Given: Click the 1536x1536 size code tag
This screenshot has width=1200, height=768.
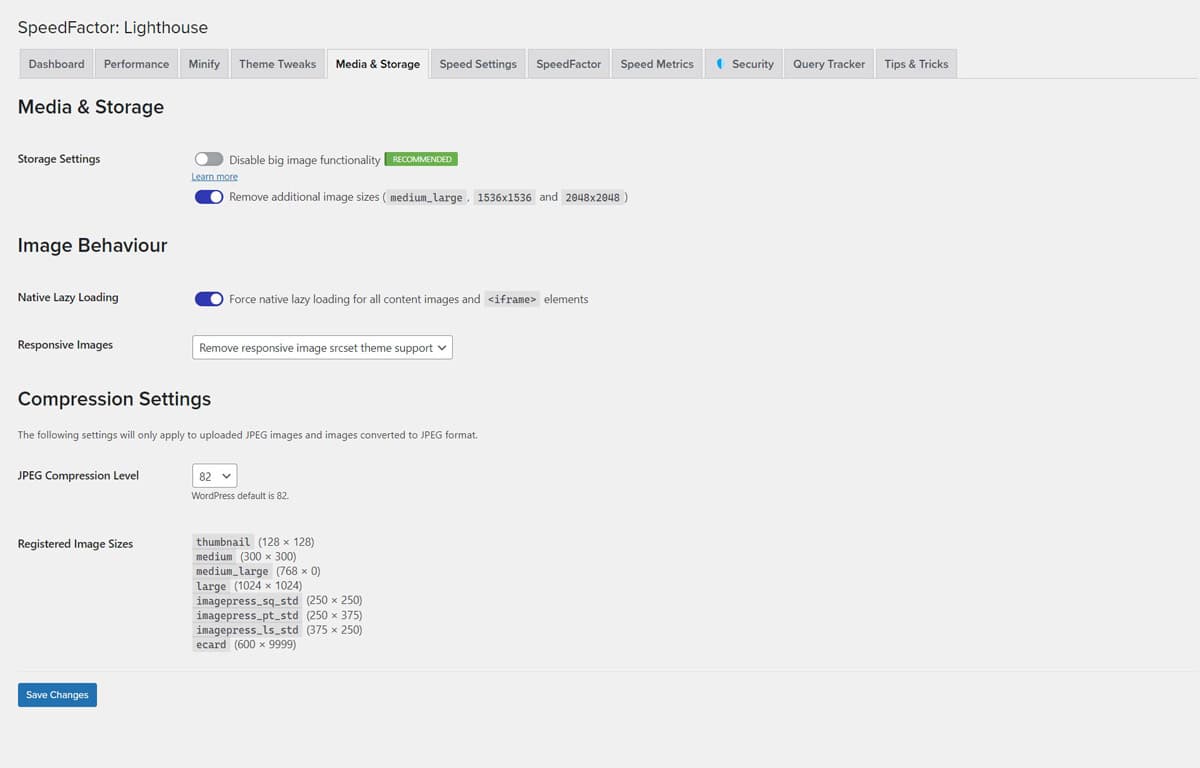Looking at the screenshot, I should pyautogui.click(x=505, y=198).
